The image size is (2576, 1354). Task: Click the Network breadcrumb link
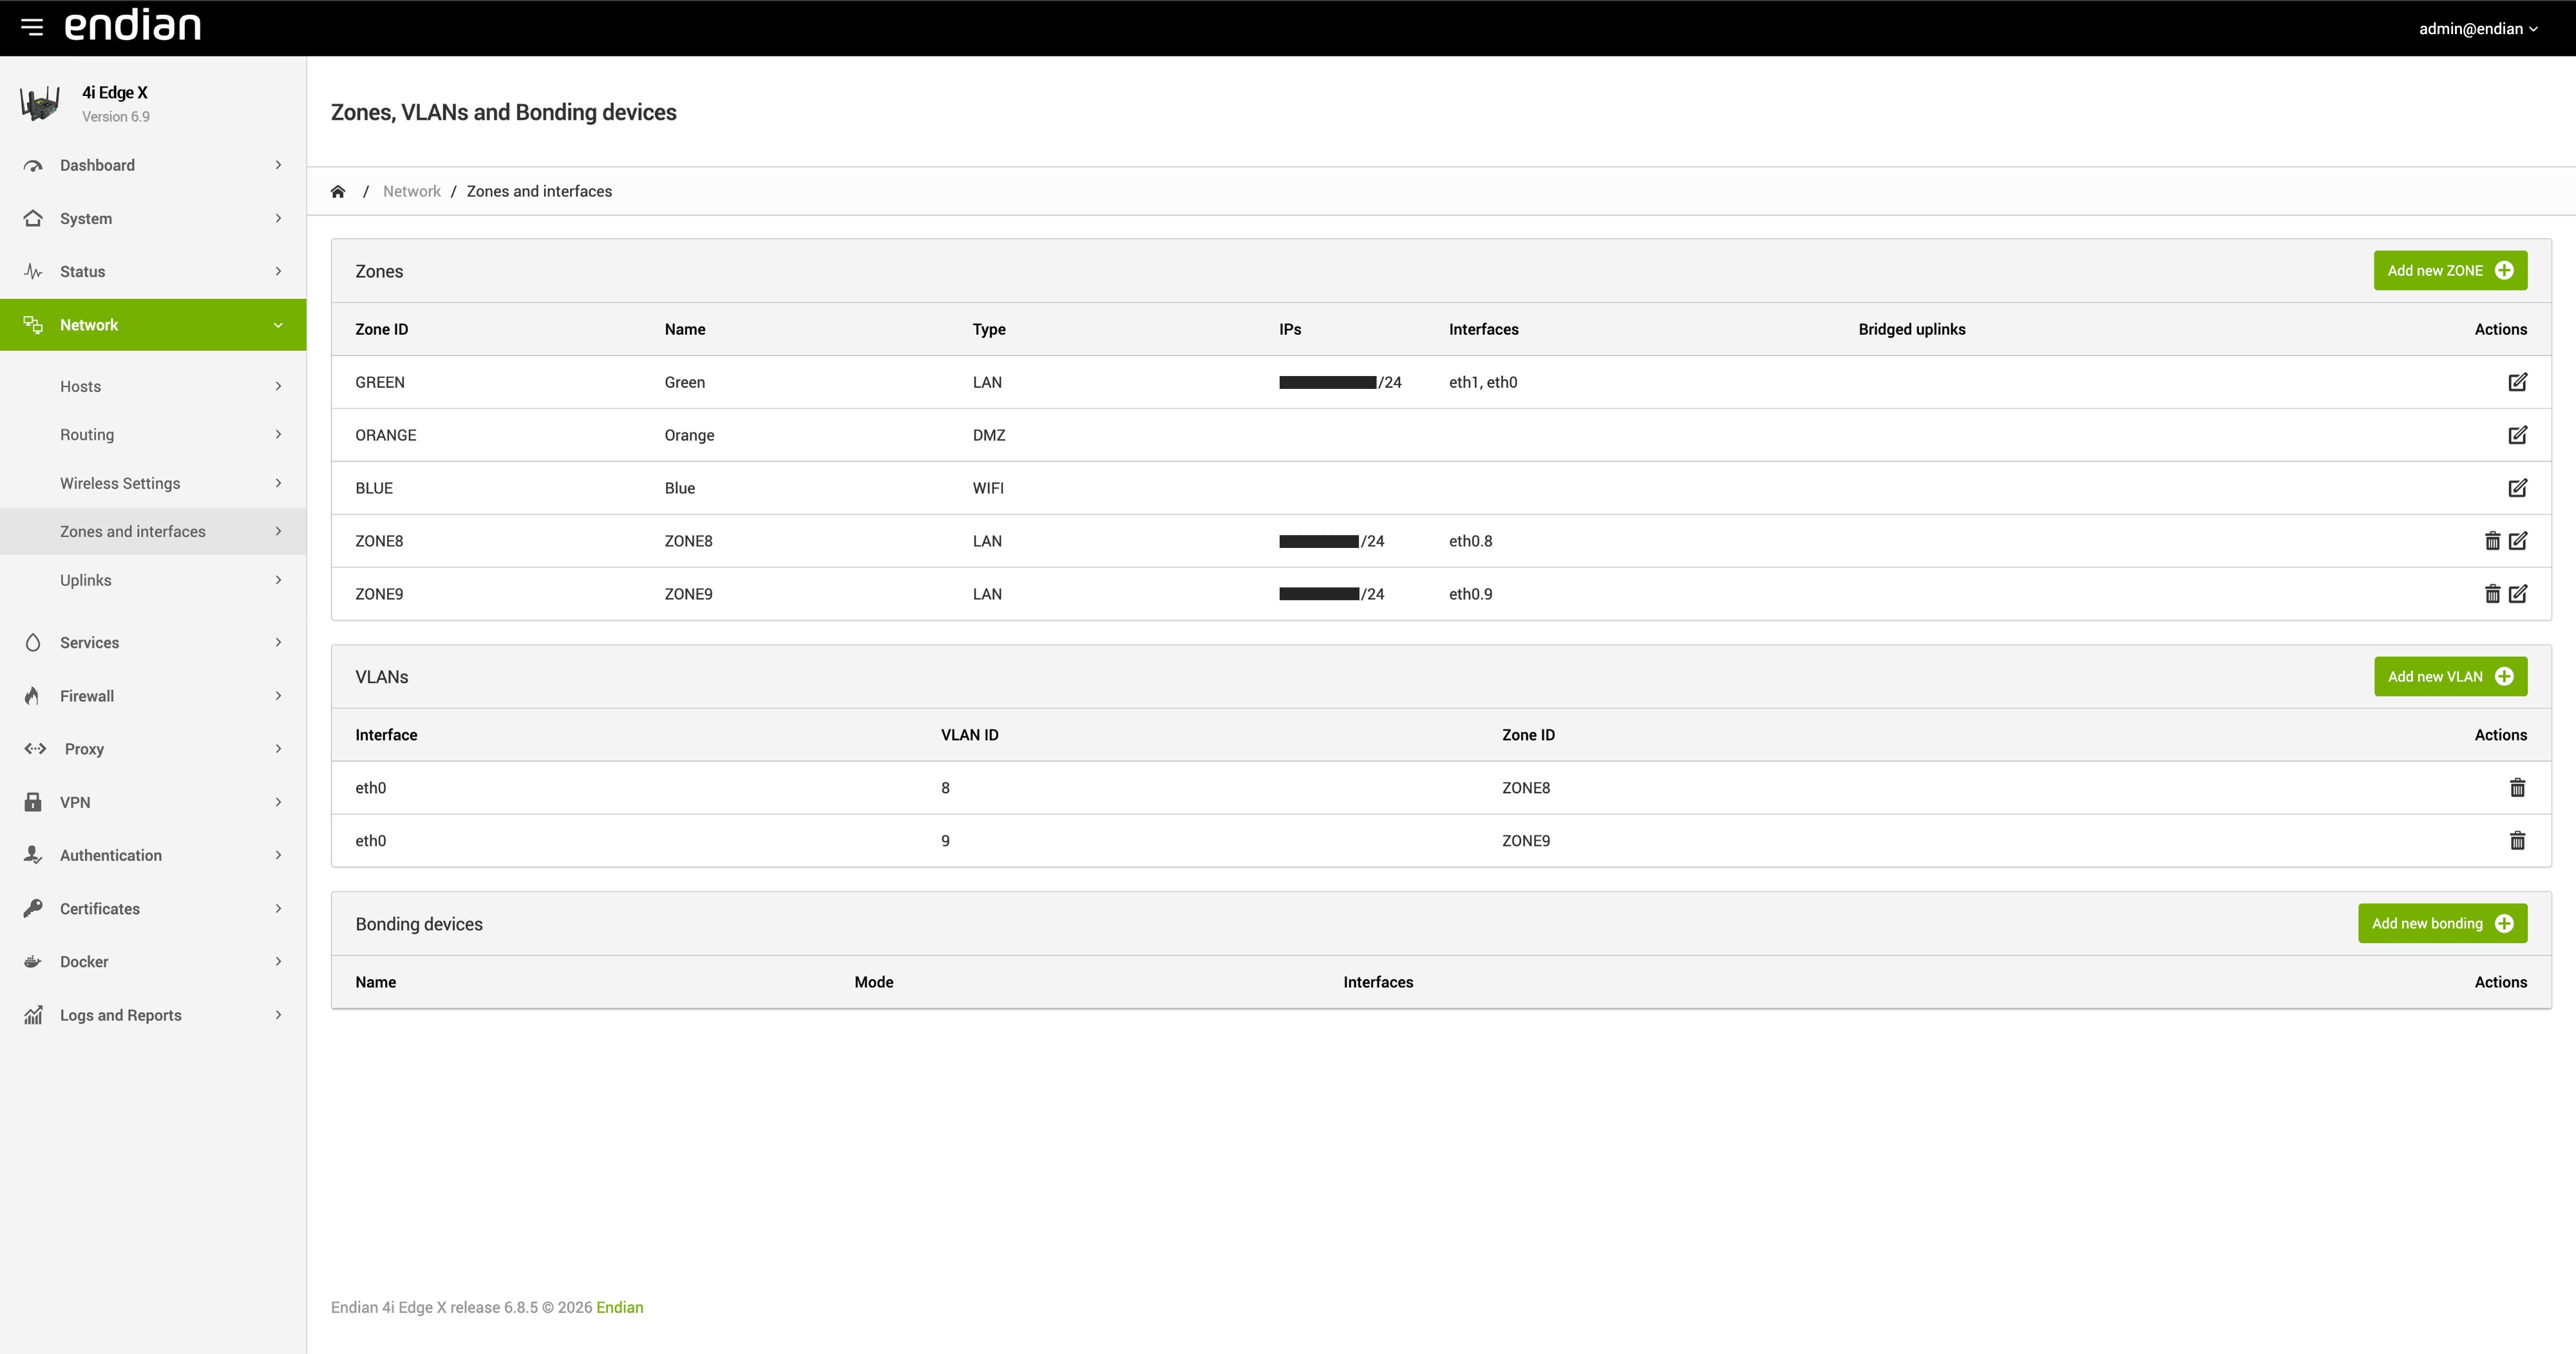411,191
